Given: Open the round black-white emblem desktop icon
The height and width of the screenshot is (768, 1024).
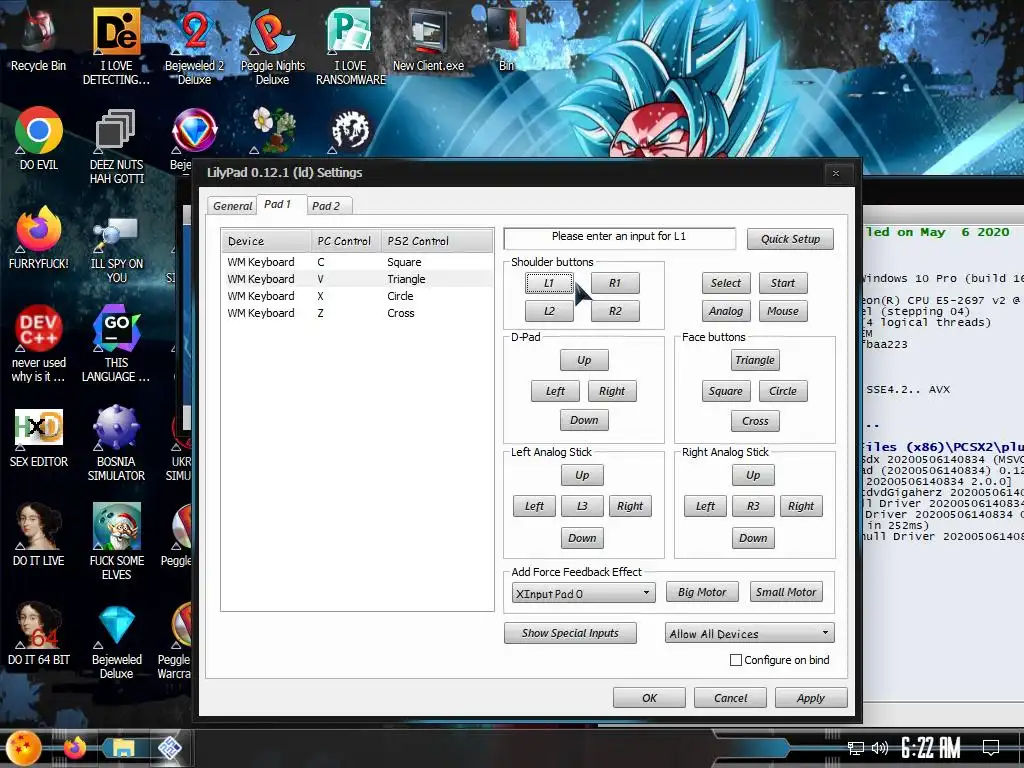Looking at the screenshot, I should pyautogui.click(x=351, y=129).
